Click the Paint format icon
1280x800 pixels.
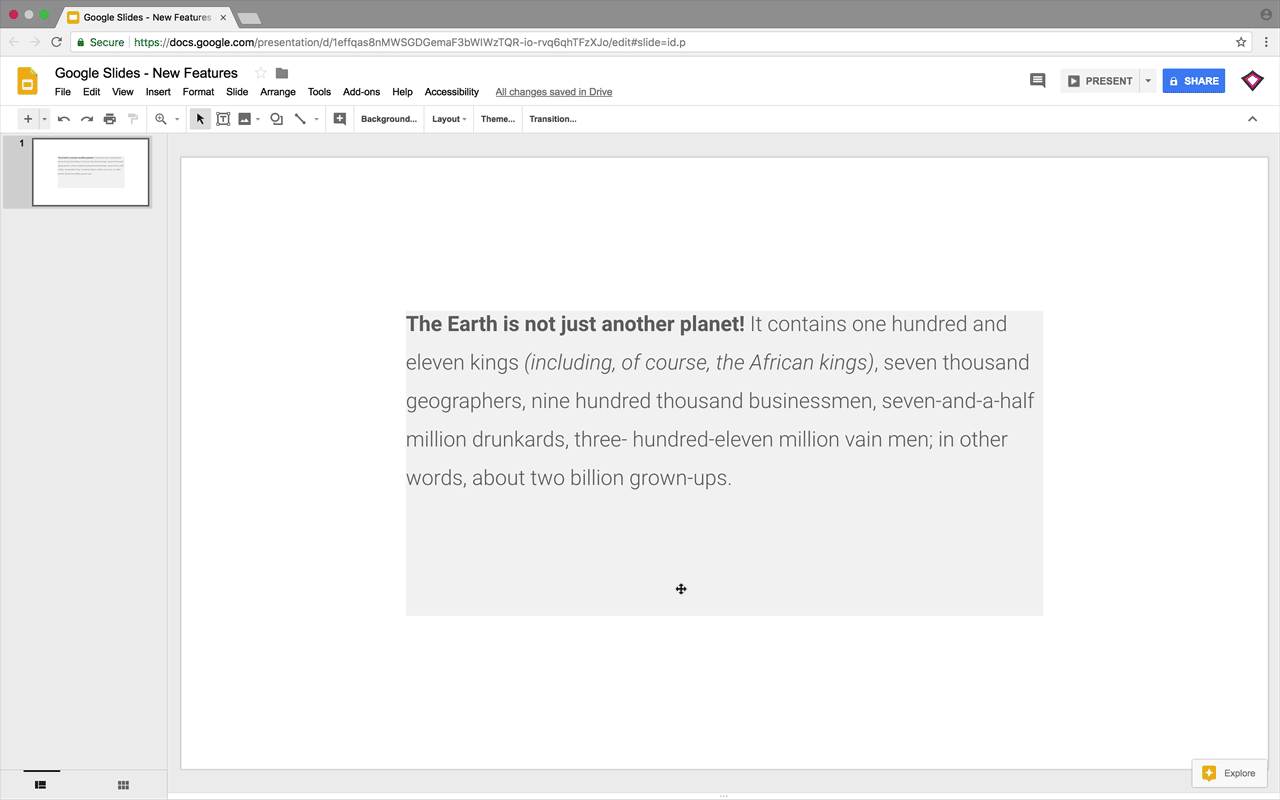pos(133,119)
